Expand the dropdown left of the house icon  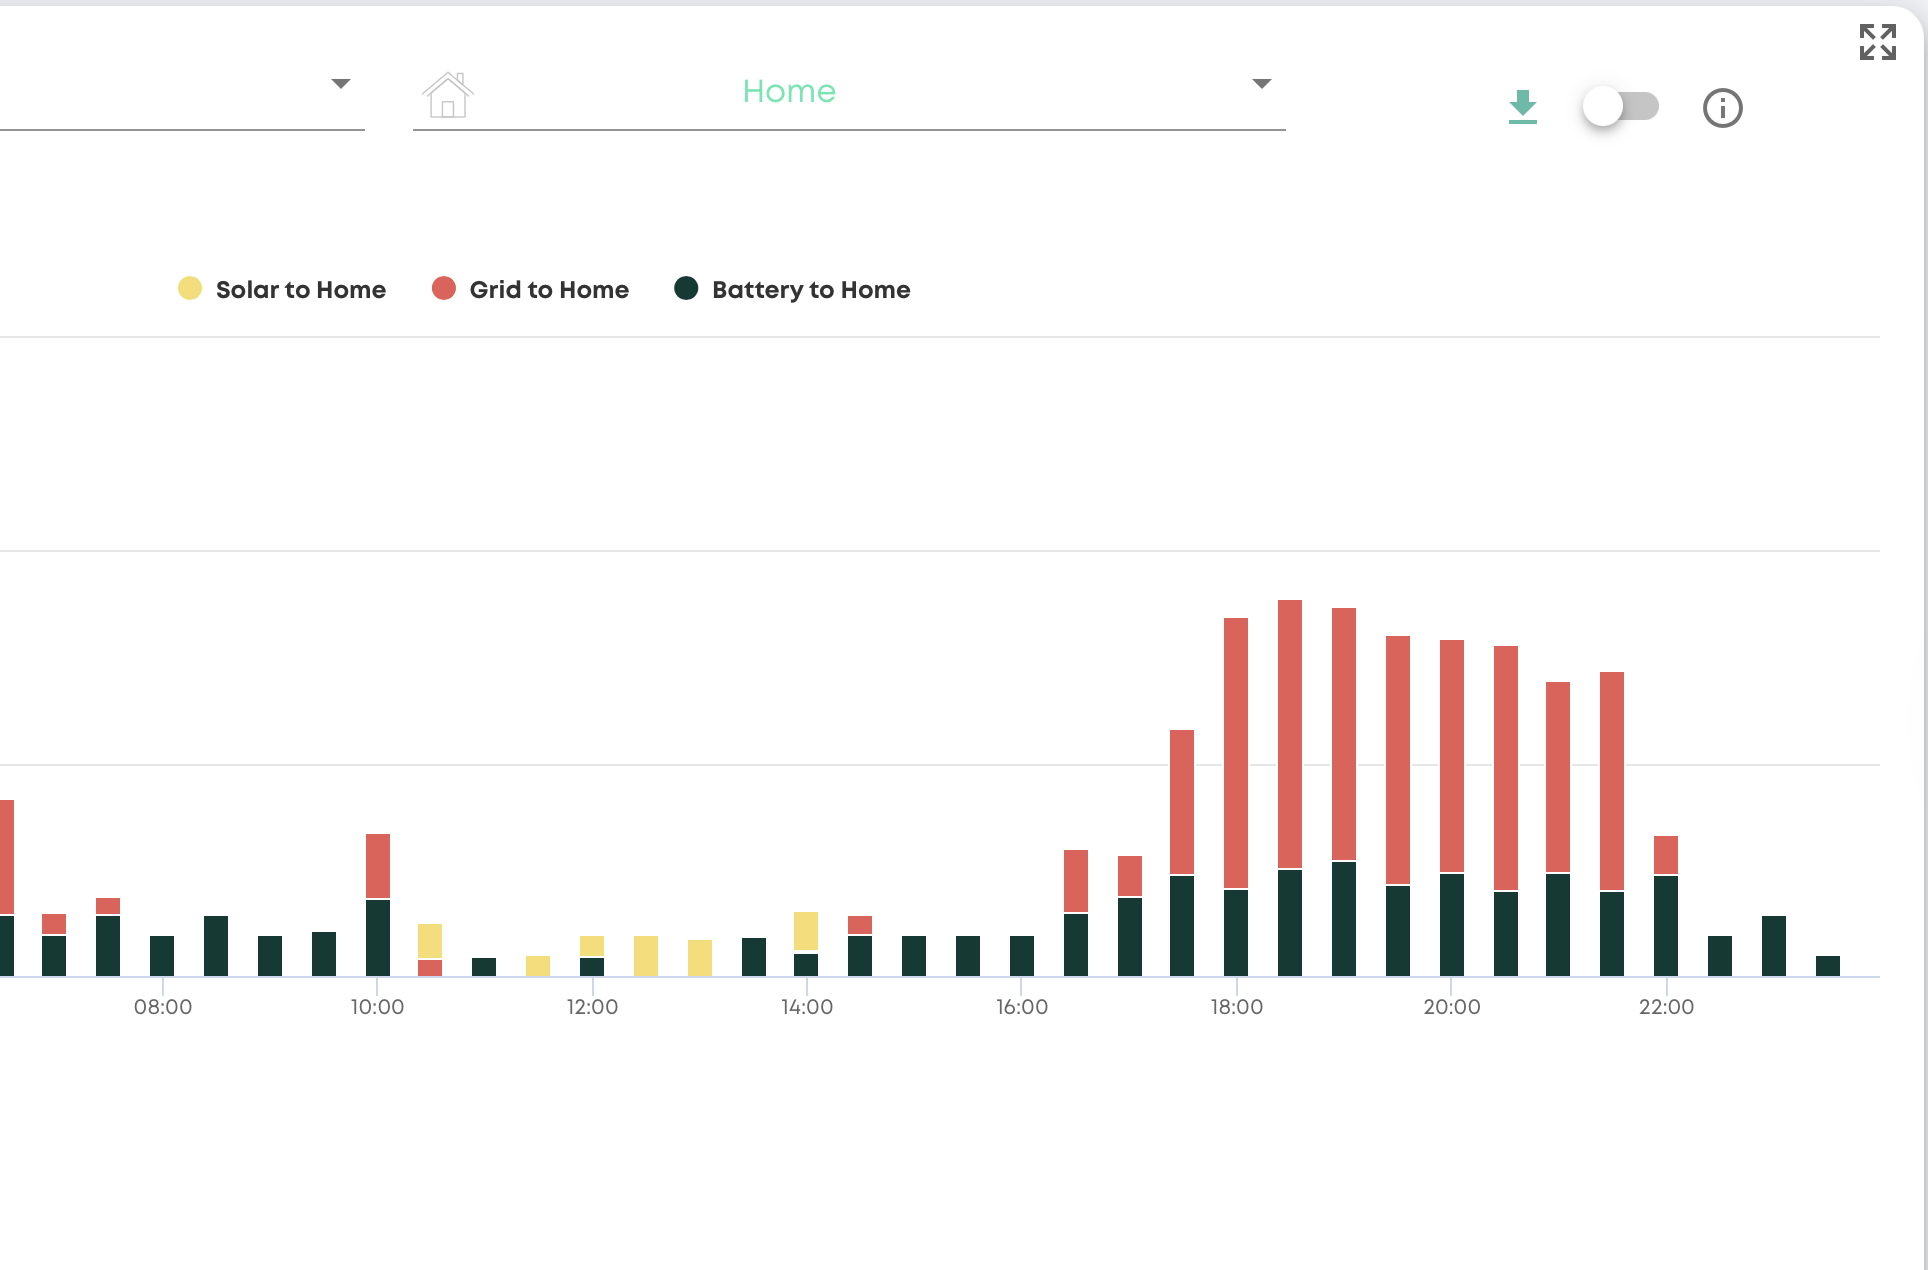click(341, 84)
